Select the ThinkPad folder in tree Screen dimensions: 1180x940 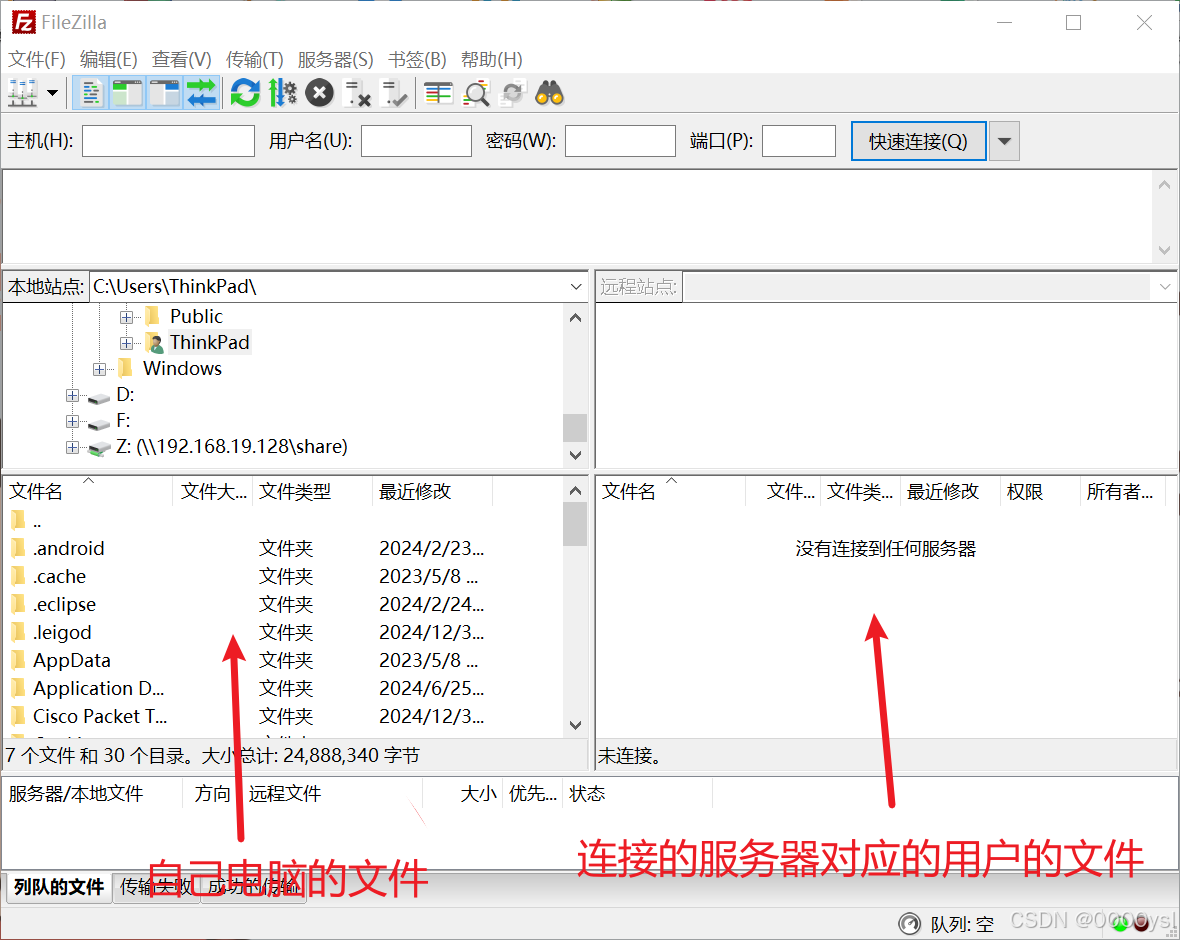[209, 342]
